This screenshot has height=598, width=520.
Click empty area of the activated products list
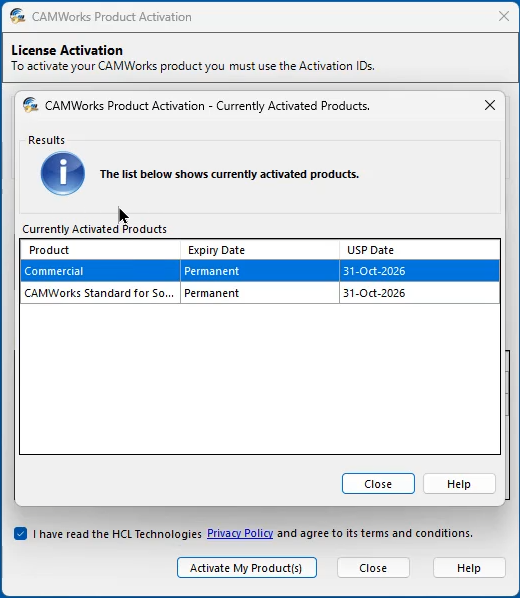coord(260,379)
